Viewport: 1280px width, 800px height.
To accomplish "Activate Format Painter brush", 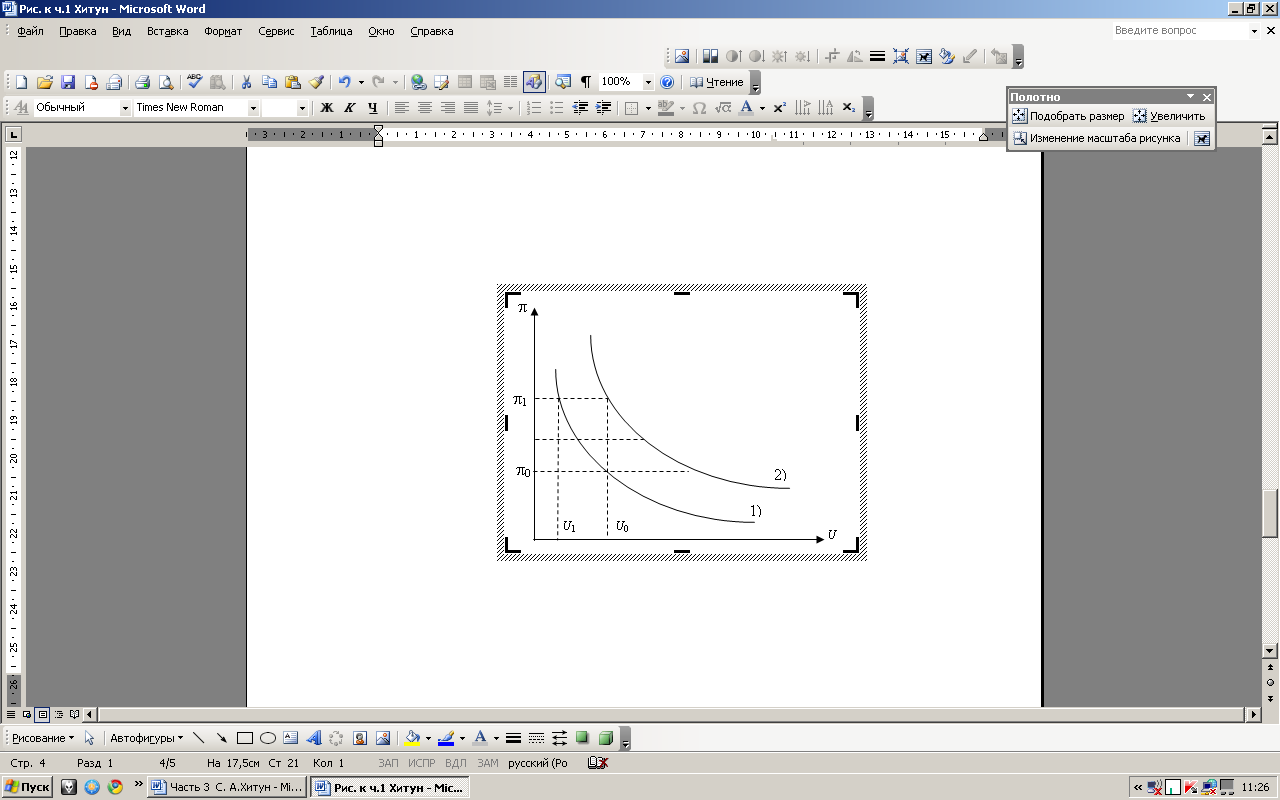I will pos(316,82).
